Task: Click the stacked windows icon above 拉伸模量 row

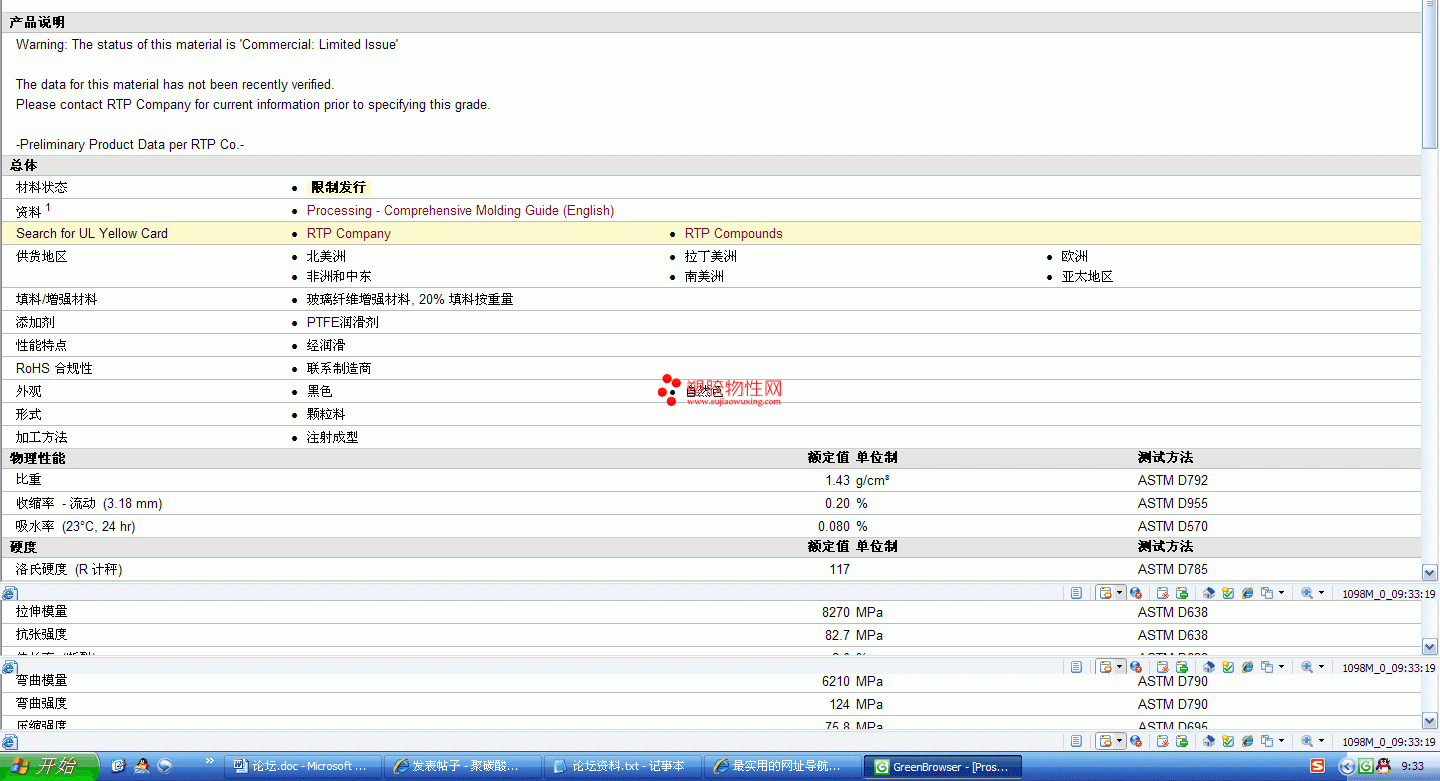Action: [1267, 593]
